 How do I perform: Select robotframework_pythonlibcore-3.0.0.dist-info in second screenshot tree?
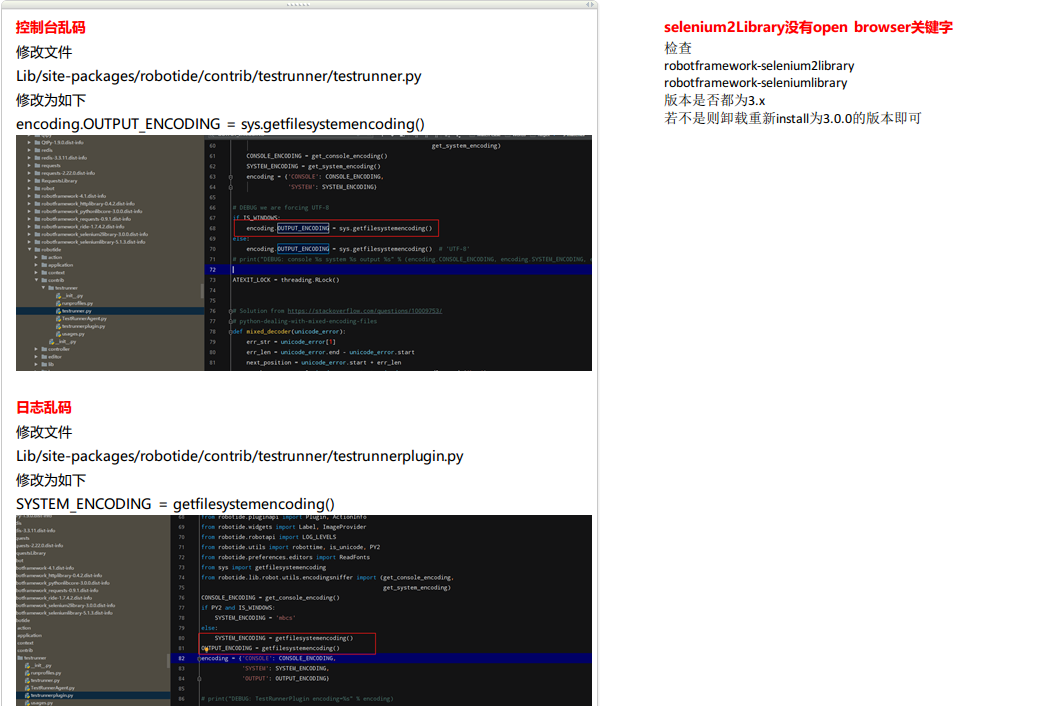[63, 583]
